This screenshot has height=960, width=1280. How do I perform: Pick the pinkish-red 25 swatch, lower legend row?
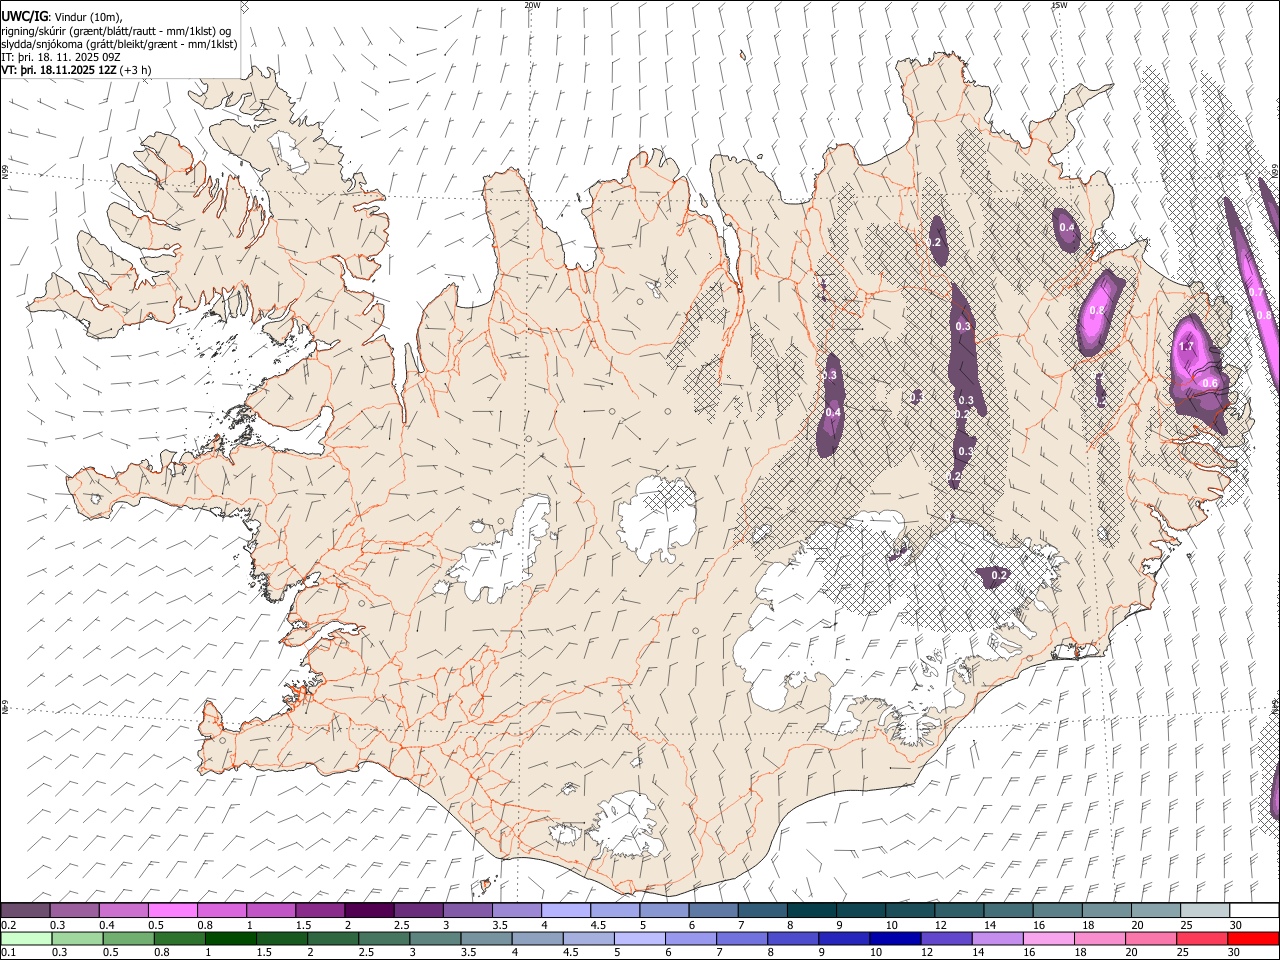(x=1202, y=938)
